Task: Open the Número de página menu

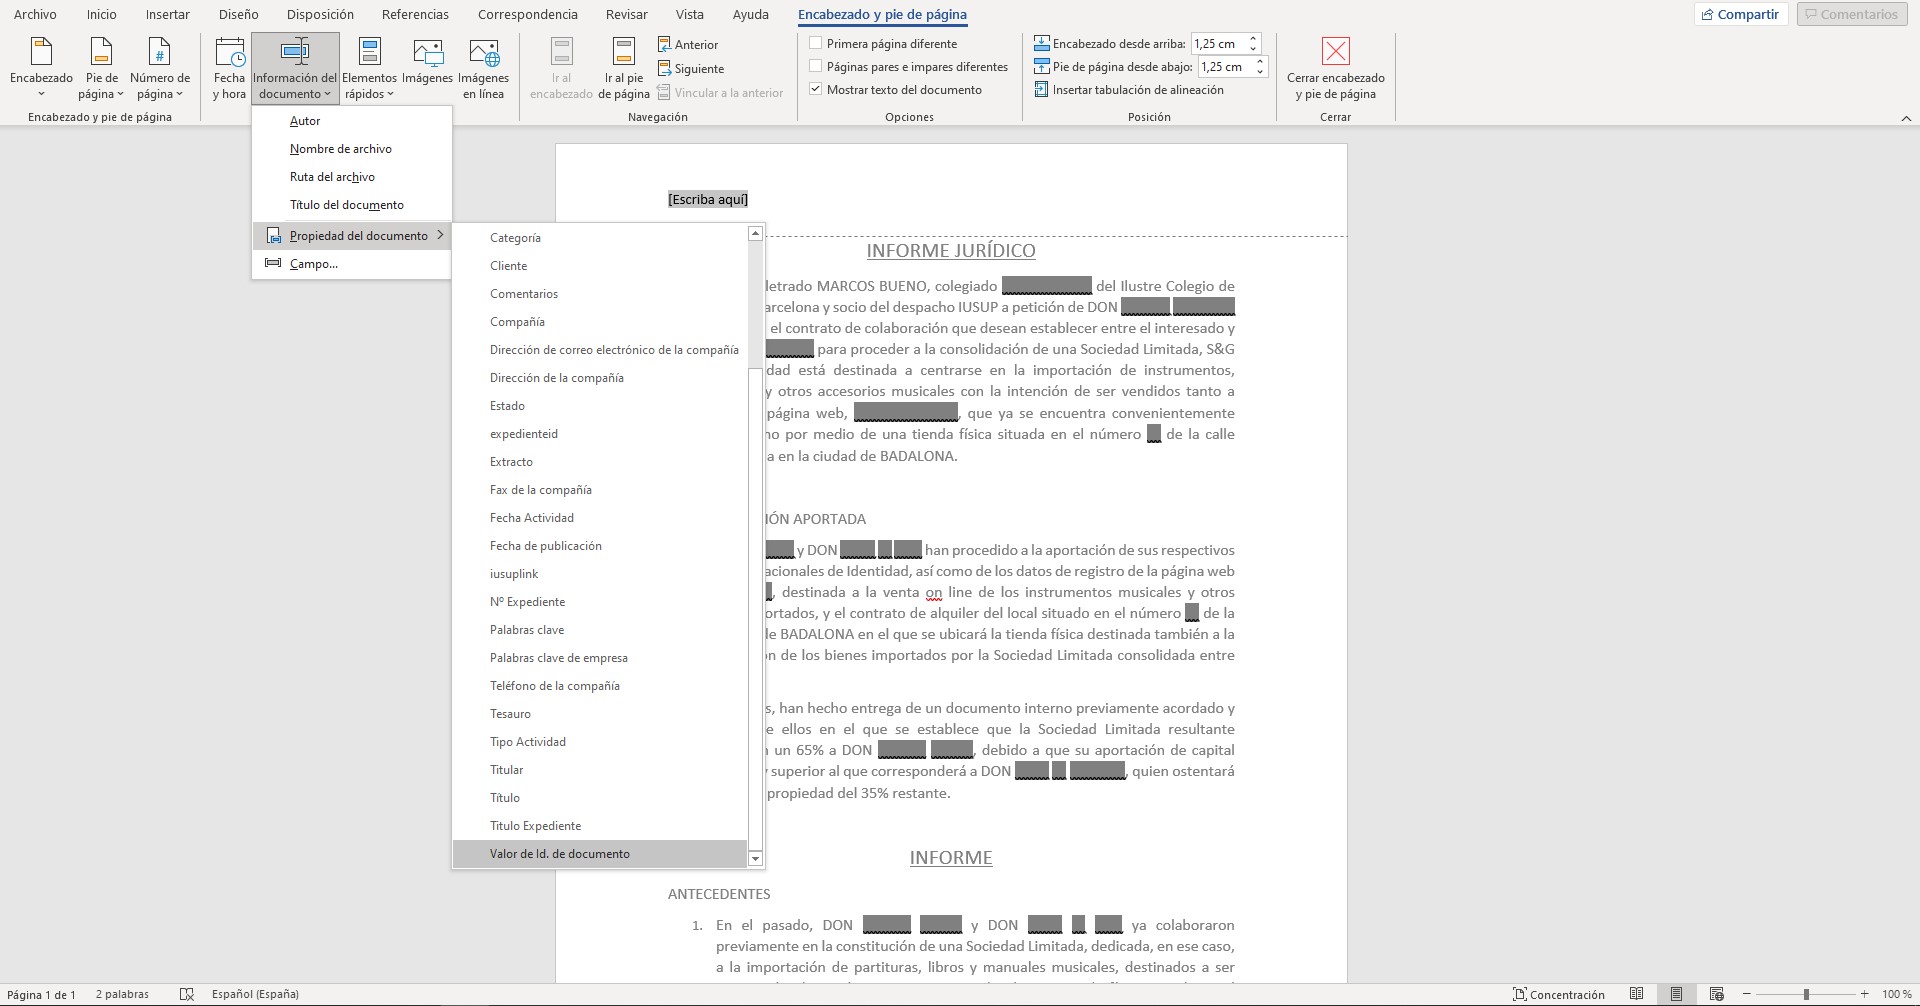Action: click(159, 68)
